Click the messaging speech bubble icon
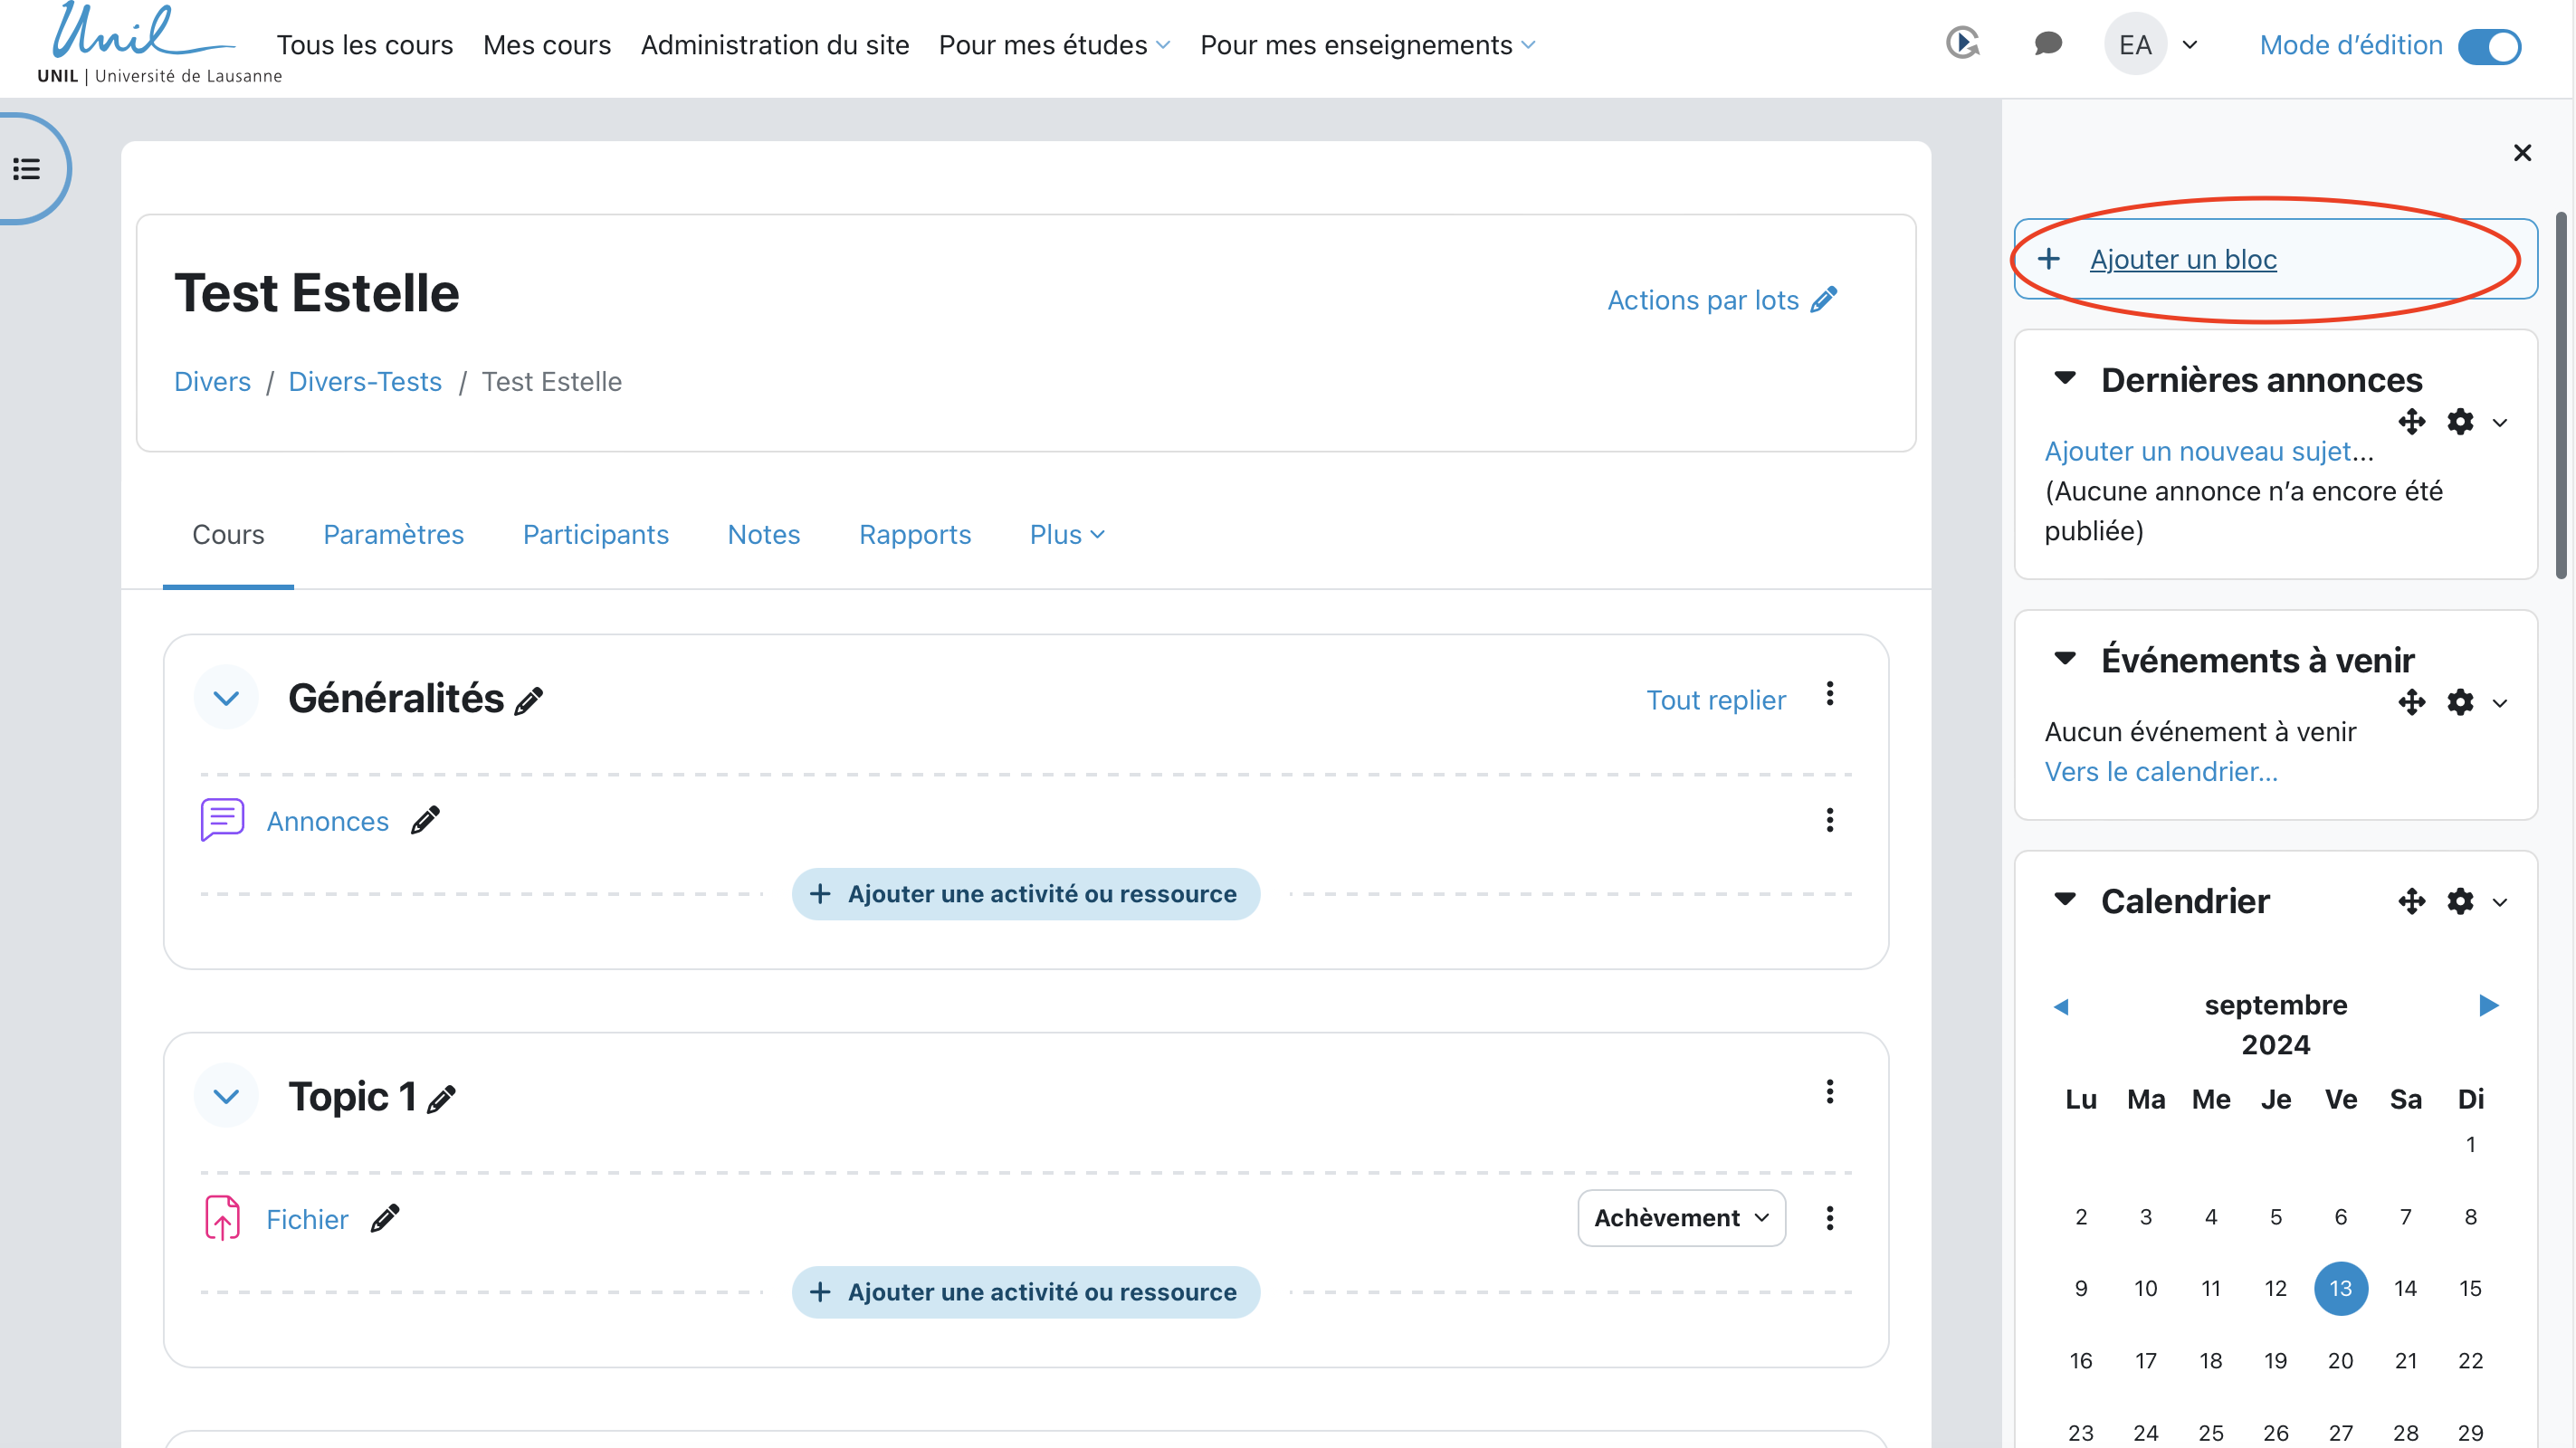This screenshot has width=2576, height=1448. pos(2047,44)
